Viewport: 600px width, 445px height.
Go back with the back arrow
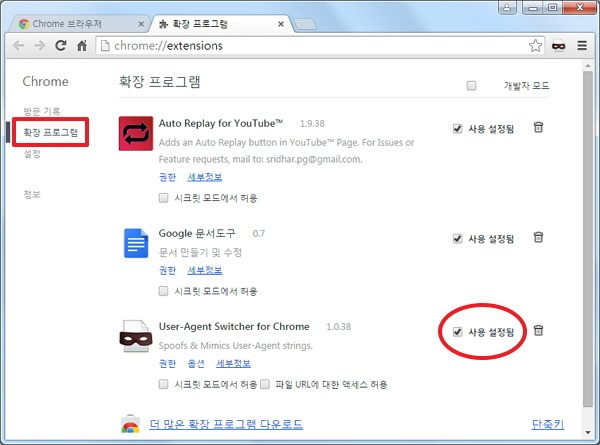coord(18,46)
